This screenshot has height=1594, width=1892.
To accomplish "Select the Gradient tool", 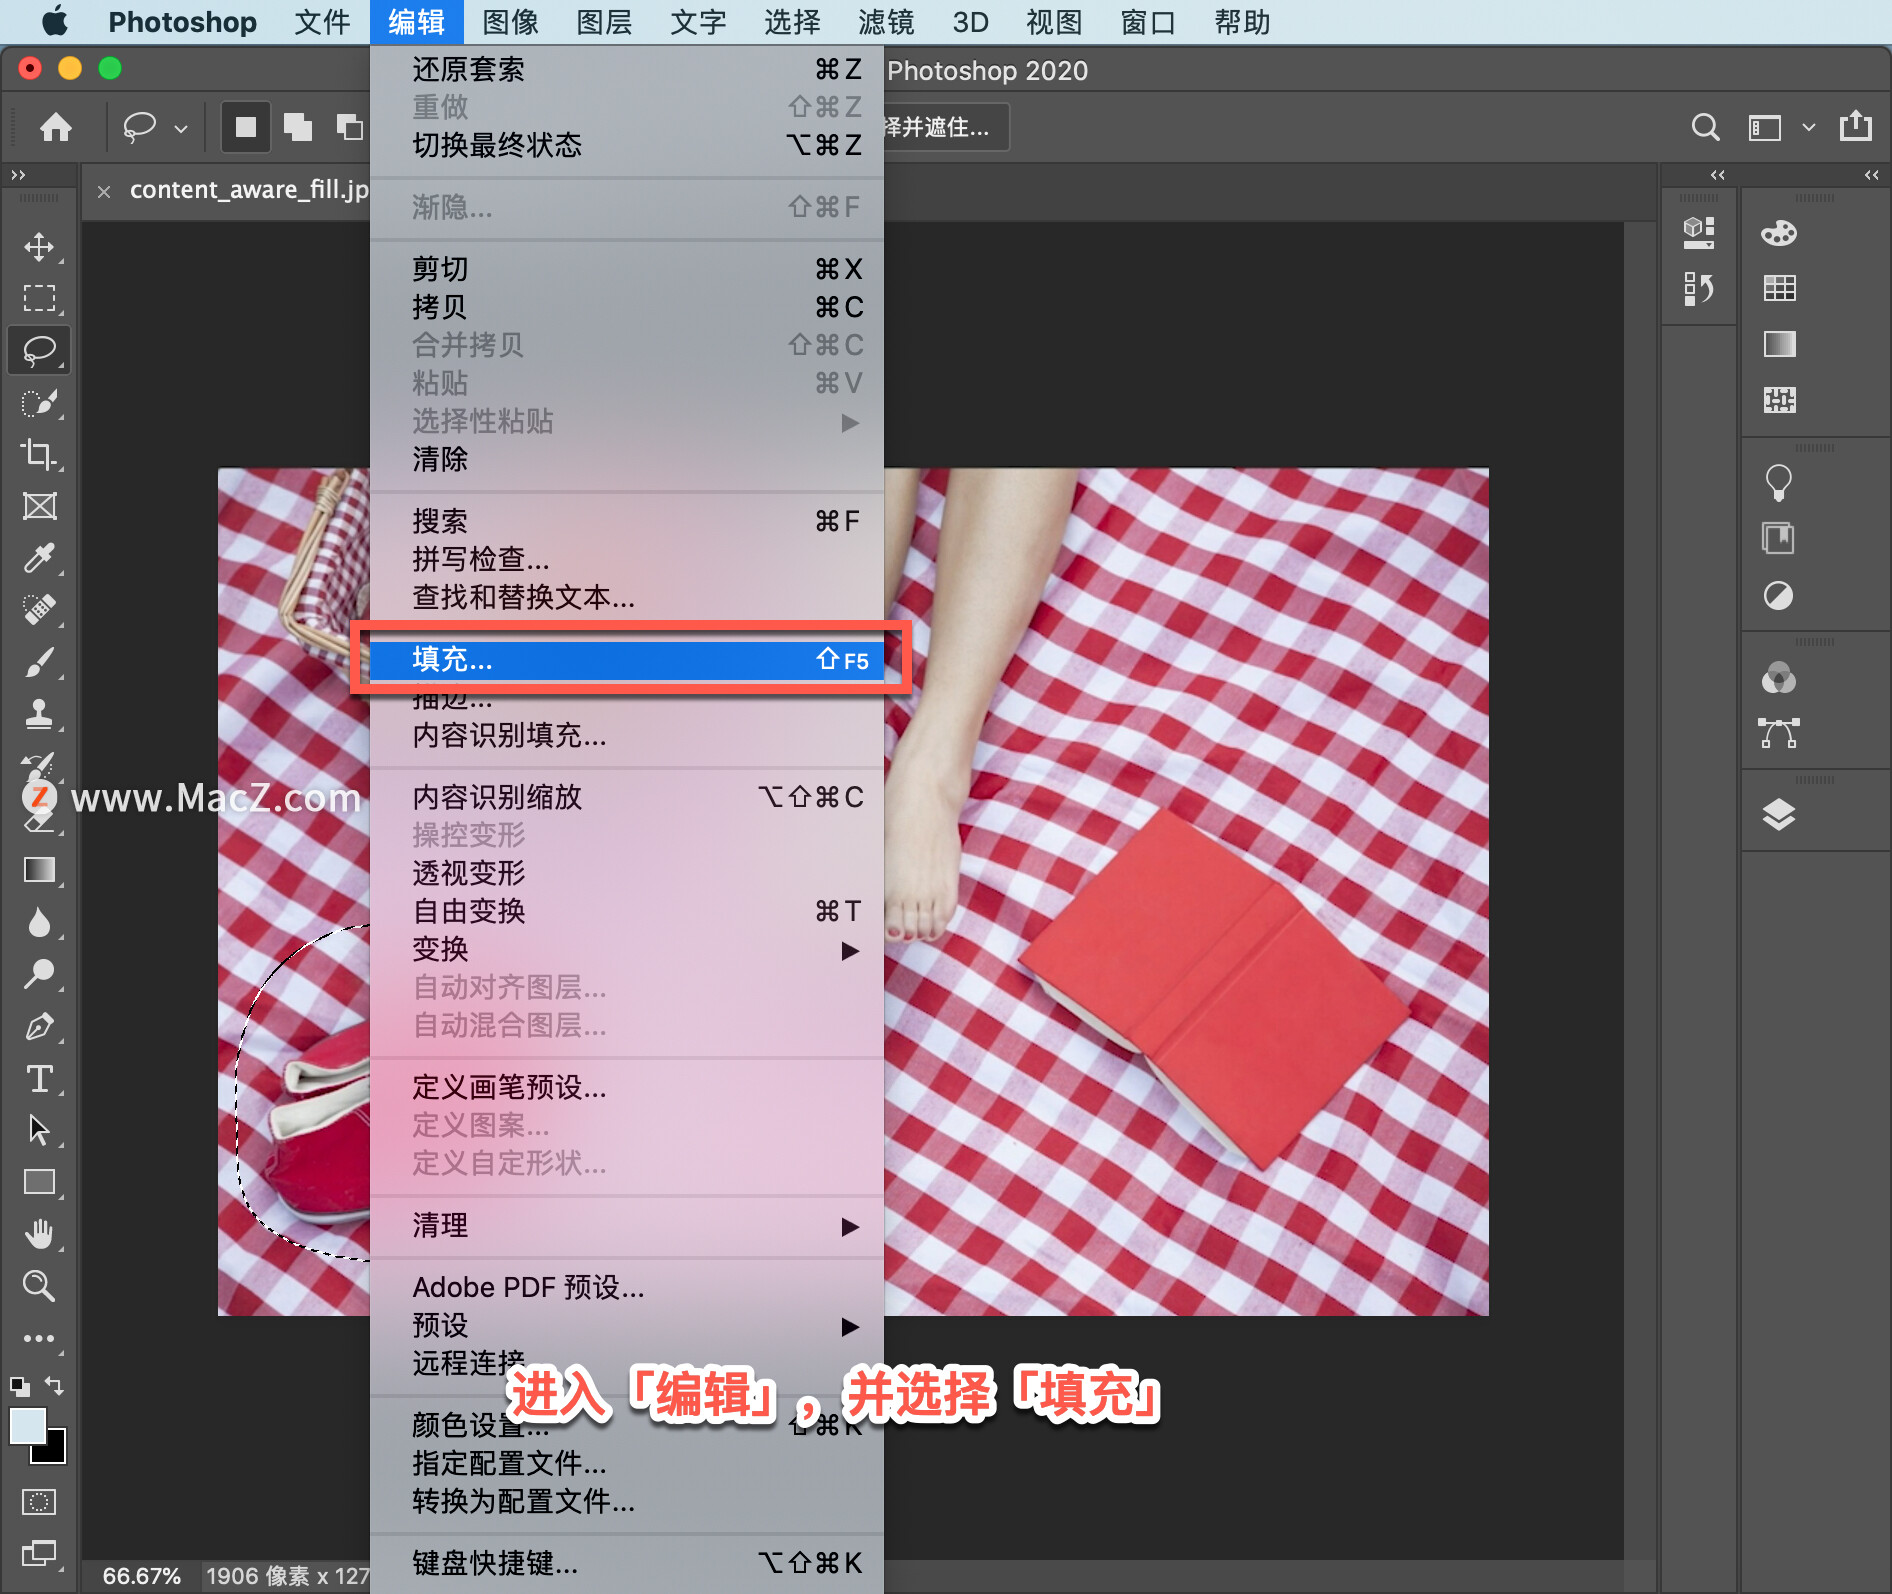I will (39, 870).
